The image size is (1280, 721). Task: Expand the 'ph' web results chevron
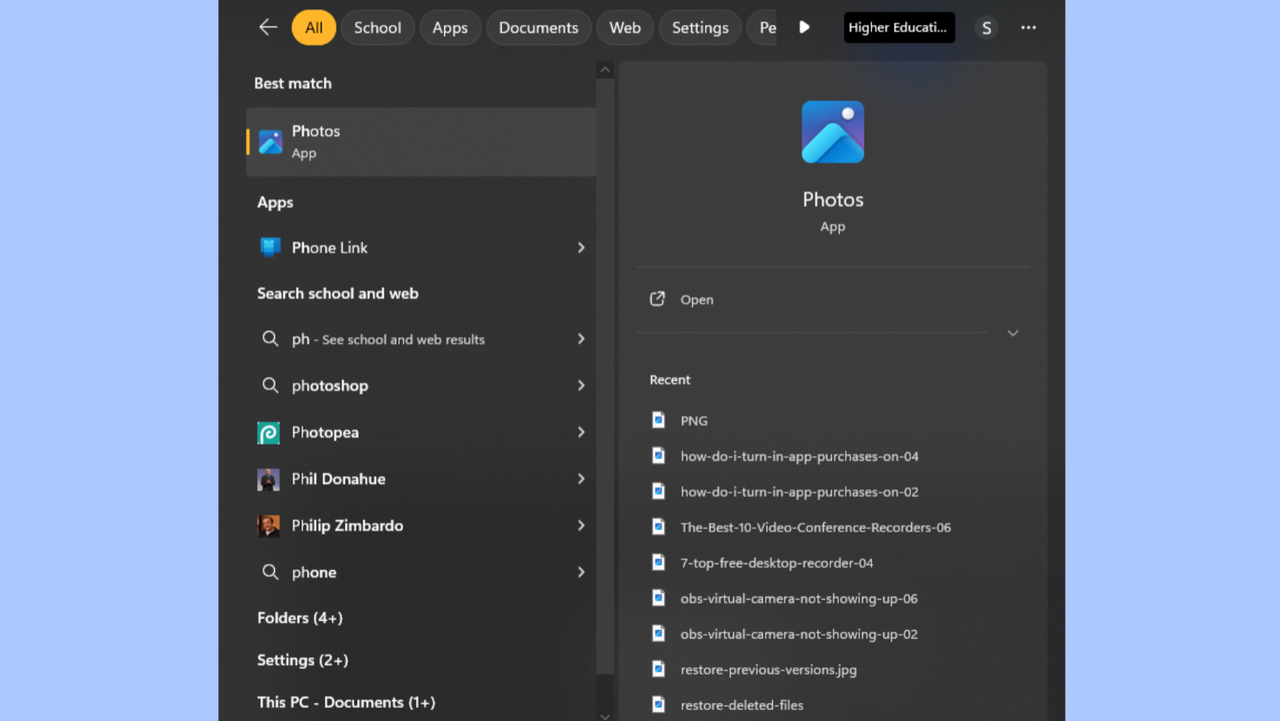[x=581, y=339]
